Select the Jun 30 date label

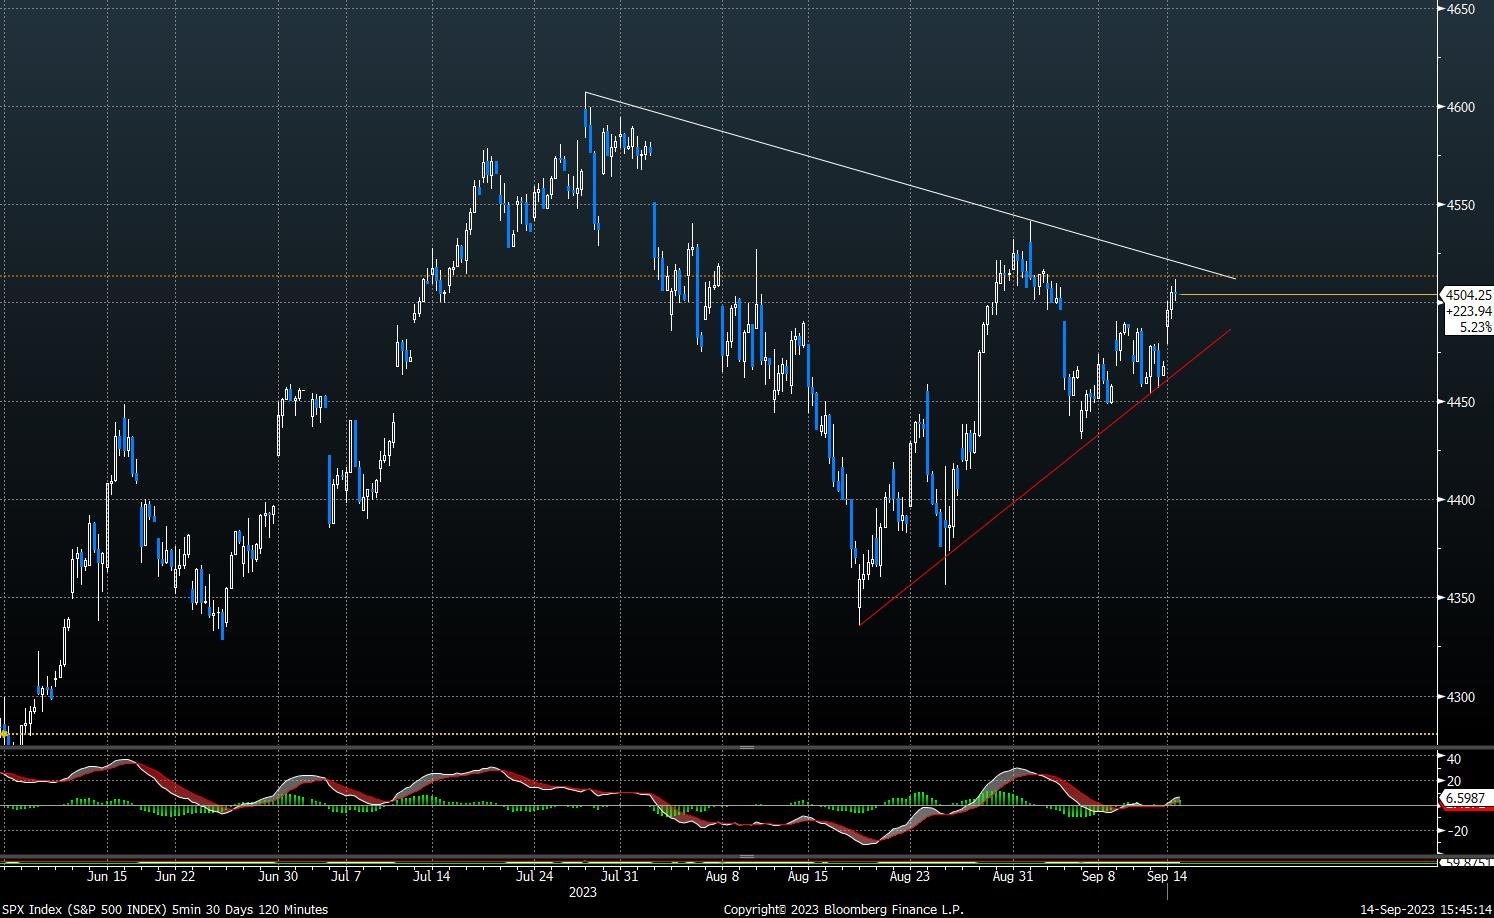pos(277,876)
